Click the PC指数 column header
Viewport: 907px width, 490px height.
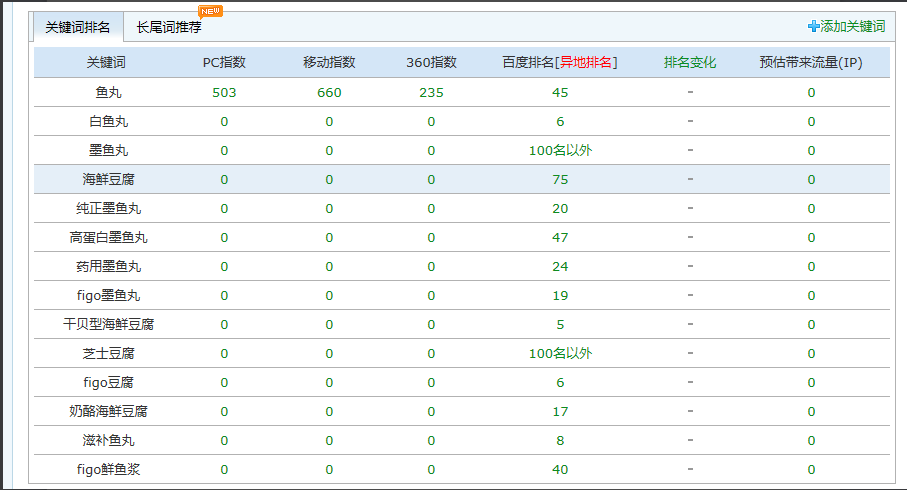tap(224, 62)
